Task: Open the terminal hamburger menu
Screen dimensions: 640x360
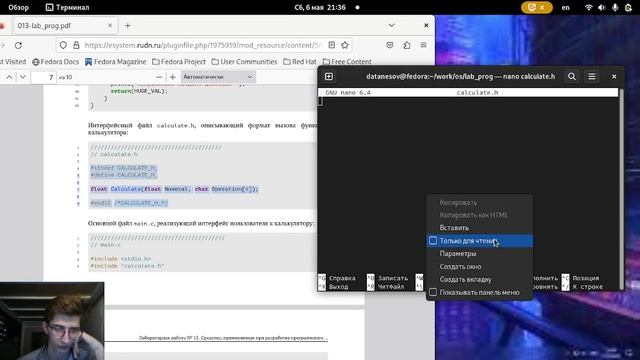Action: point(591,76)
